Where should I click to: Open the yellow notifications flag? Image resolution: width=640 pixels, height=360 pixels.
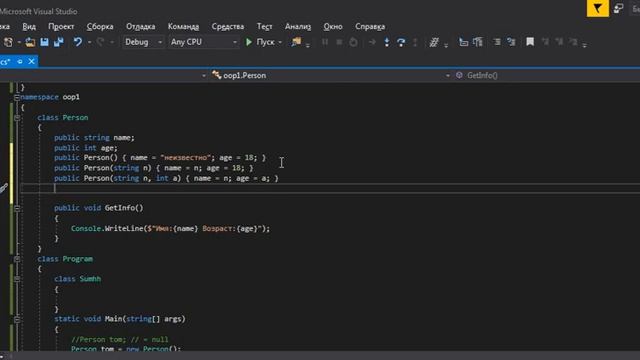[x=598, y=8]
